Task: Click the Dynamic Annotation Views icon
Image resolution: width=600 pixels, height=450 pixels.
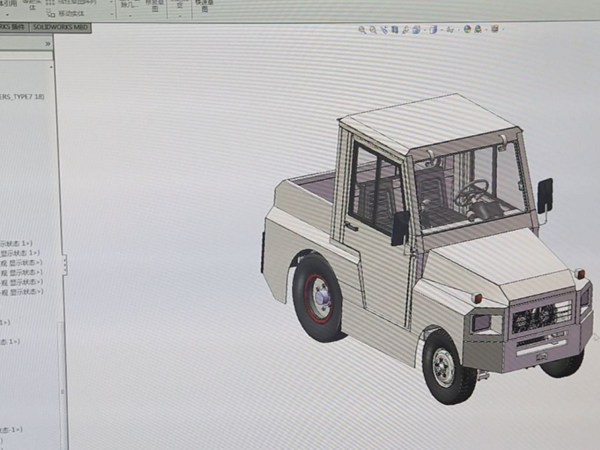Action: pos(406,30)
